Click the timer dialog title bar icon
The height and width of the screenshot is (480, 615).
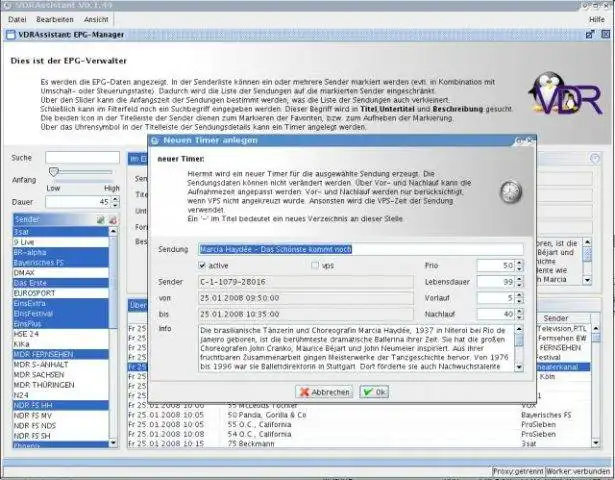pyautogui.click(x=155, y=140)
